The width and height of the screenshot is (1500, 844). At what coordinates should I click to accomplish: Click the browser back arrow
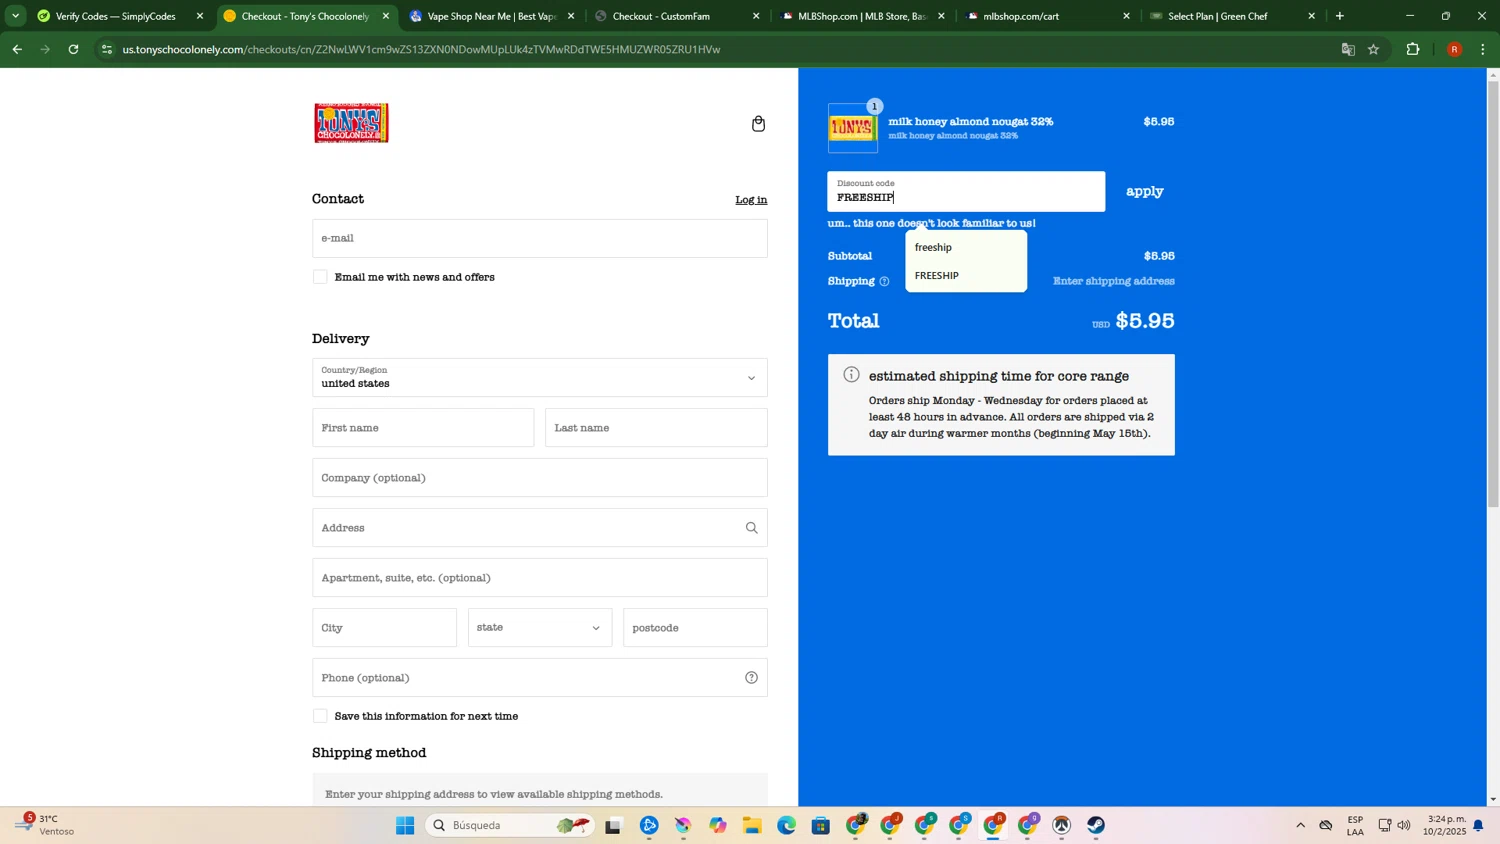[x=17, y=49]
